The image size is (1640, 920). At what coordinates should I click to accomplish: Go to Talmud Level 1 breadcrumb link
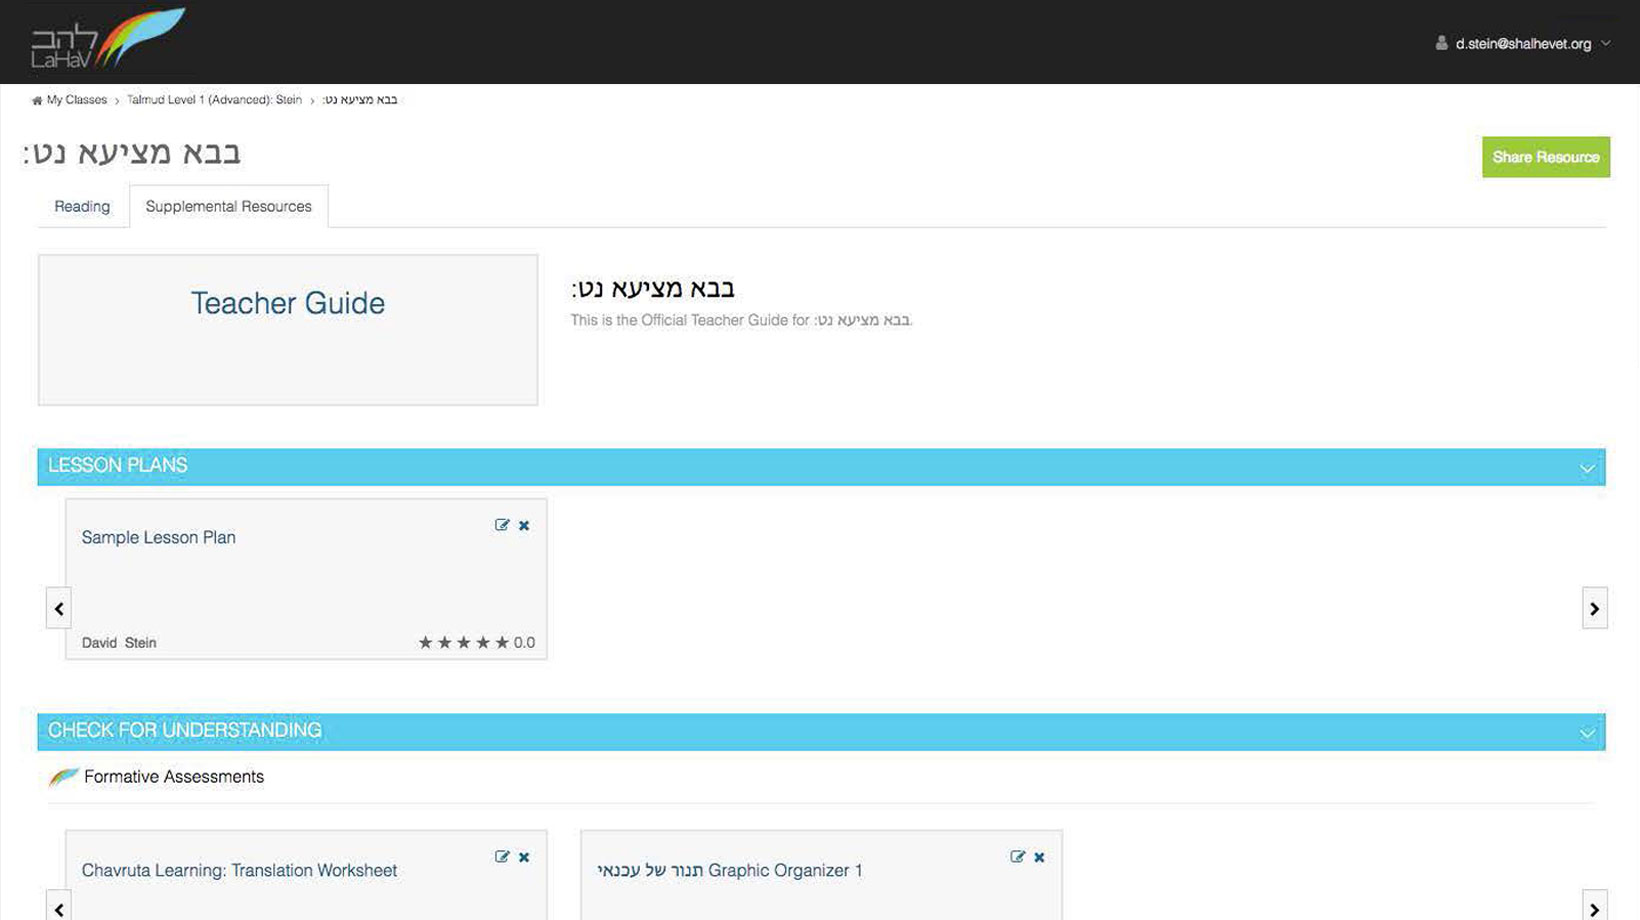coord(214,100)
